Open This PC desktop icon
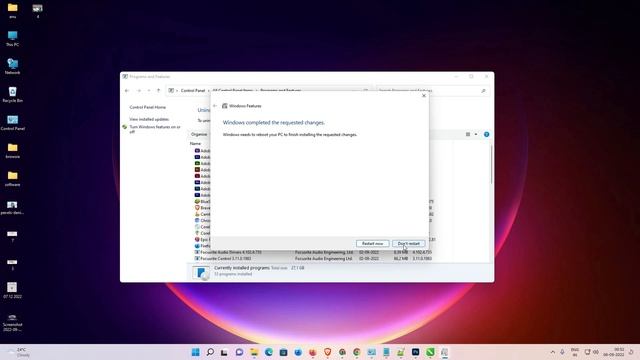 pyautogui.click(x=12, y=39)
